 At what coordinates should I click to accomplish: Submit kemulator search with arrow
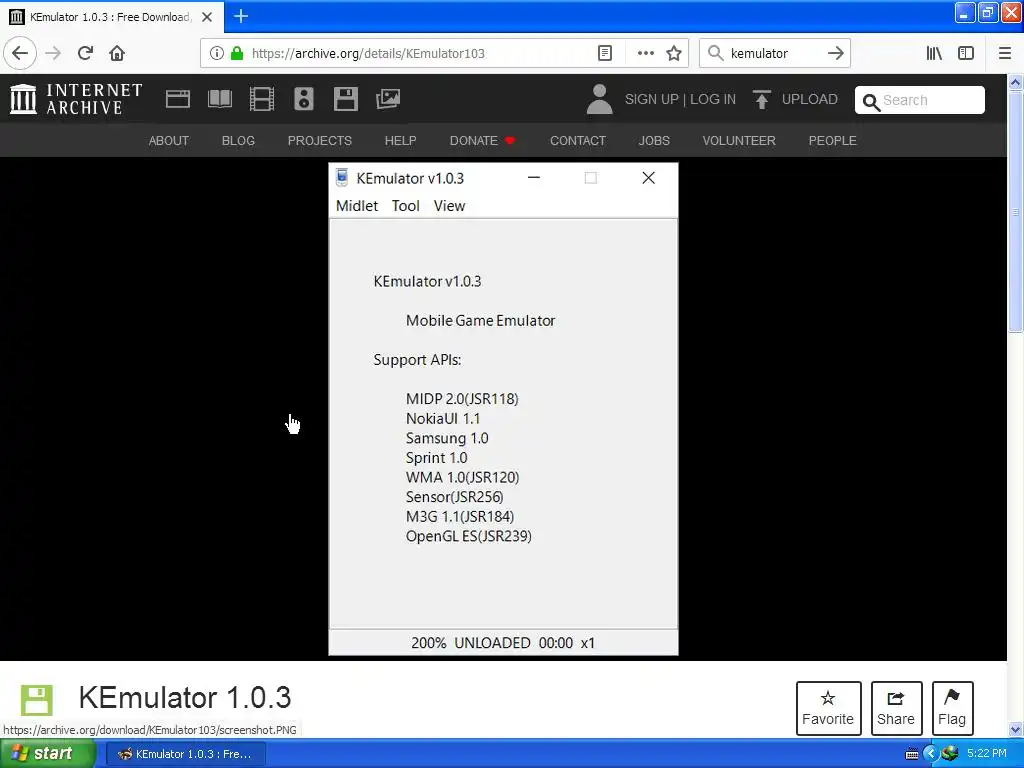pos(835,53)
